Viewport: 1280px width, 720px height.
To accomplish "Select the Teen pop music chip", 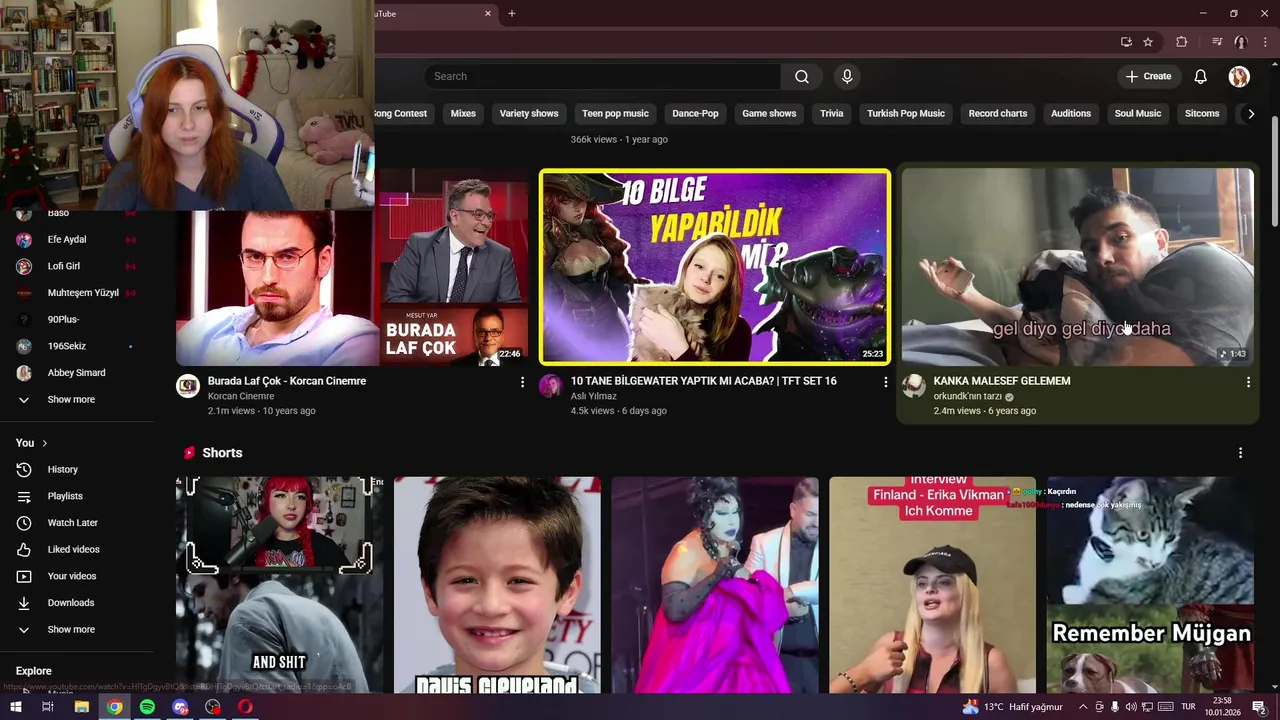I will [x=615, y=114].
